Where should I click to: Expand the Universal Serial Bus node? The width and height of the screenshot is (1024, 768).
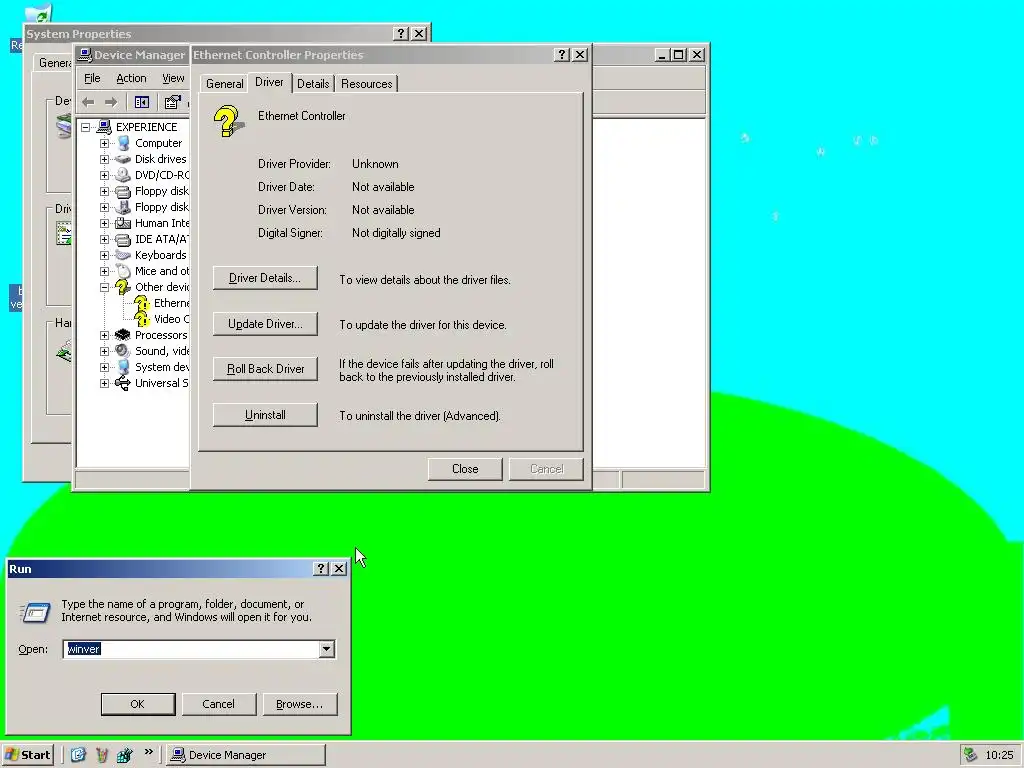point(104,383)
